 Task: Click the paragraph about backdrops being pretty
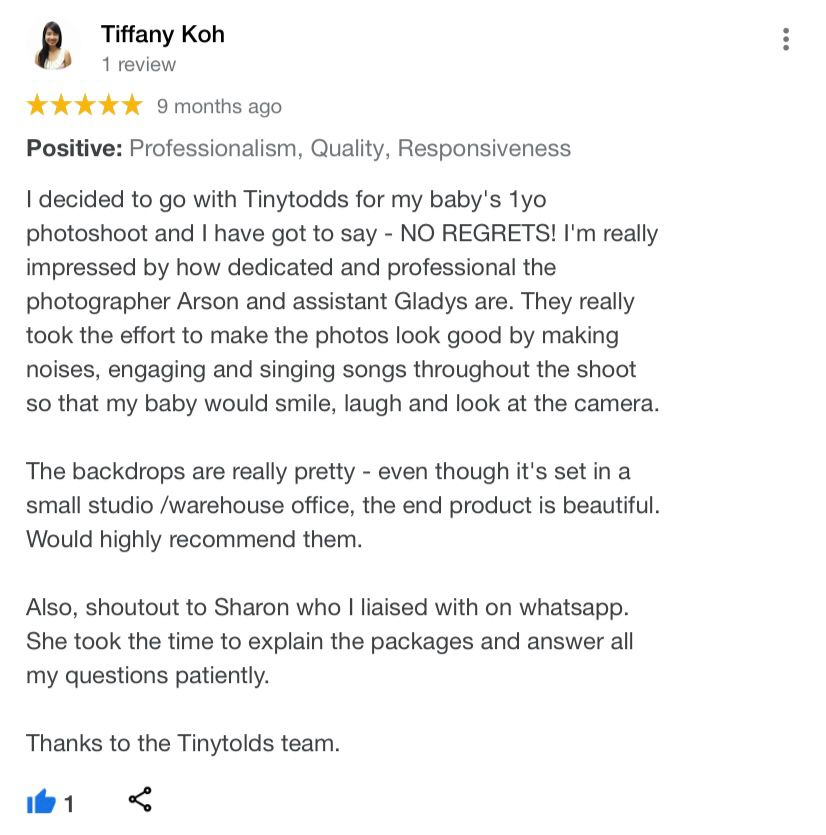pyautogui.click(x=343, y=505)
